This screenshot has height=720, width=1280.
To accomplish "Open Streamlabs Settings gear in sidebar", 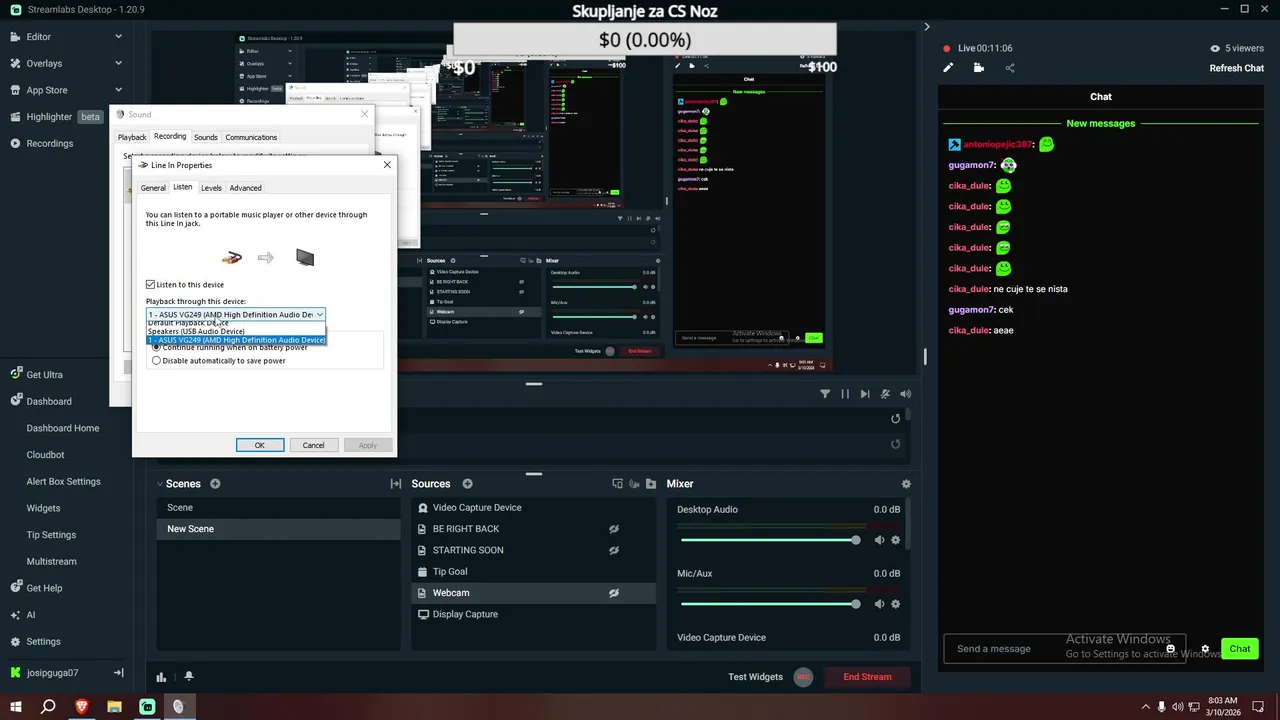I will click(43, 641).
